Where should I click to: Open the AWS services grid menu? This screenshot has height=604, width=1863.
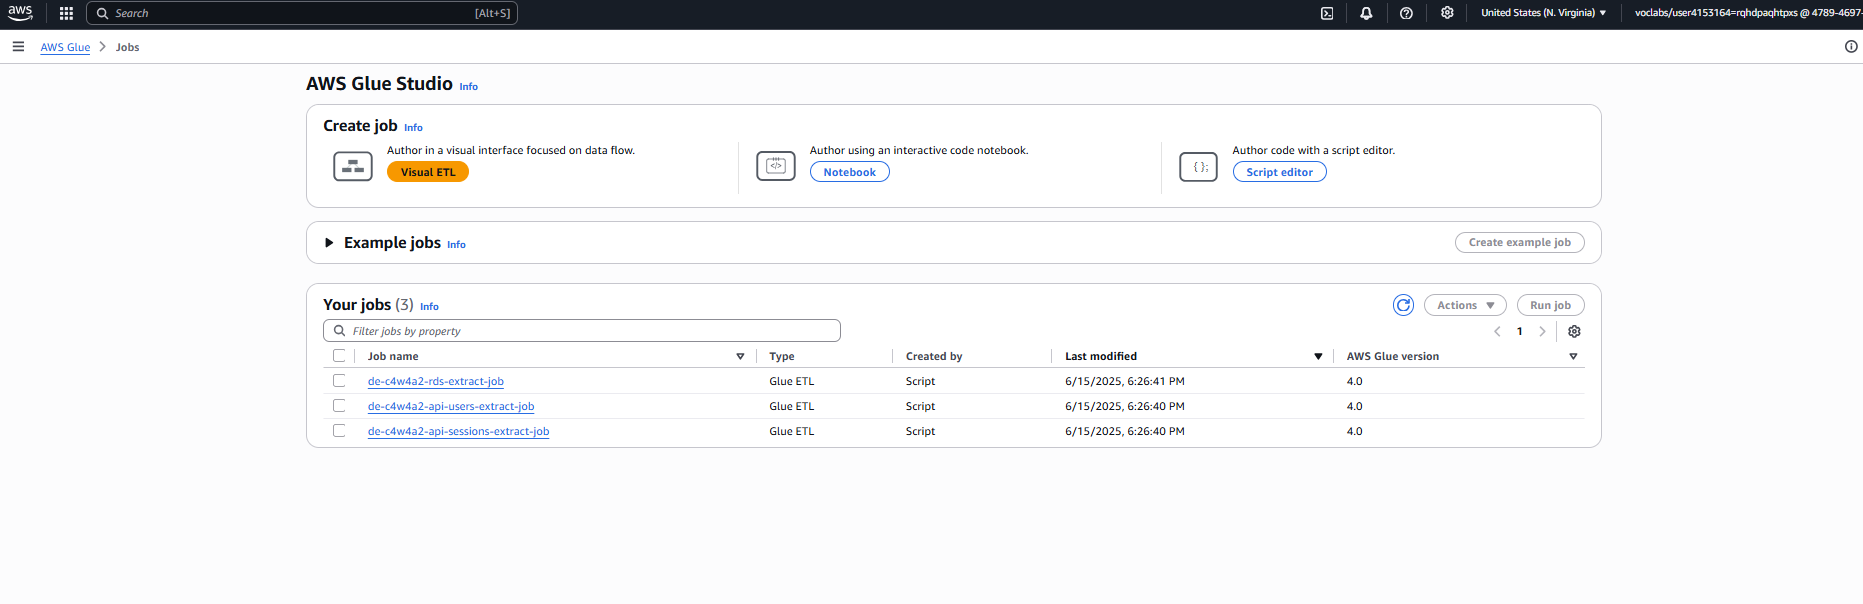(66, 13)
